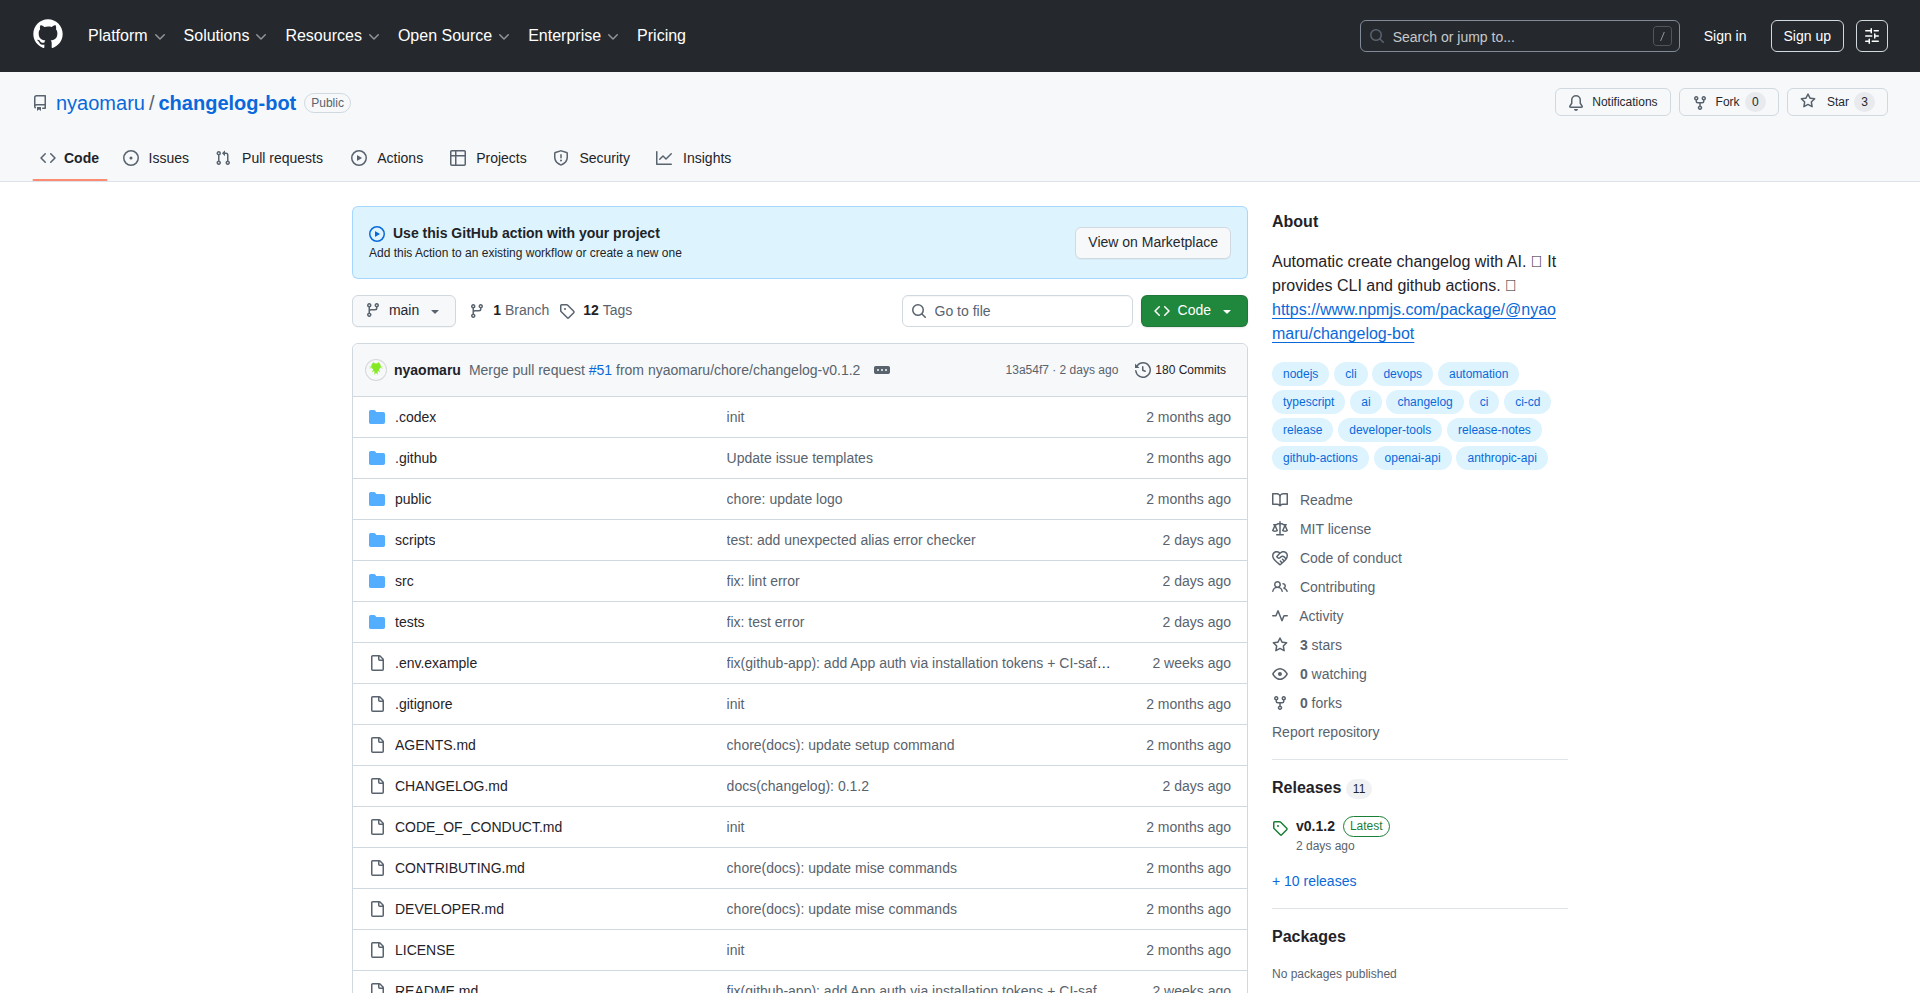Click the v0.1.2 release tag icon
This screenshot has width=1920, height=993.
click(x=1280, y=827)
